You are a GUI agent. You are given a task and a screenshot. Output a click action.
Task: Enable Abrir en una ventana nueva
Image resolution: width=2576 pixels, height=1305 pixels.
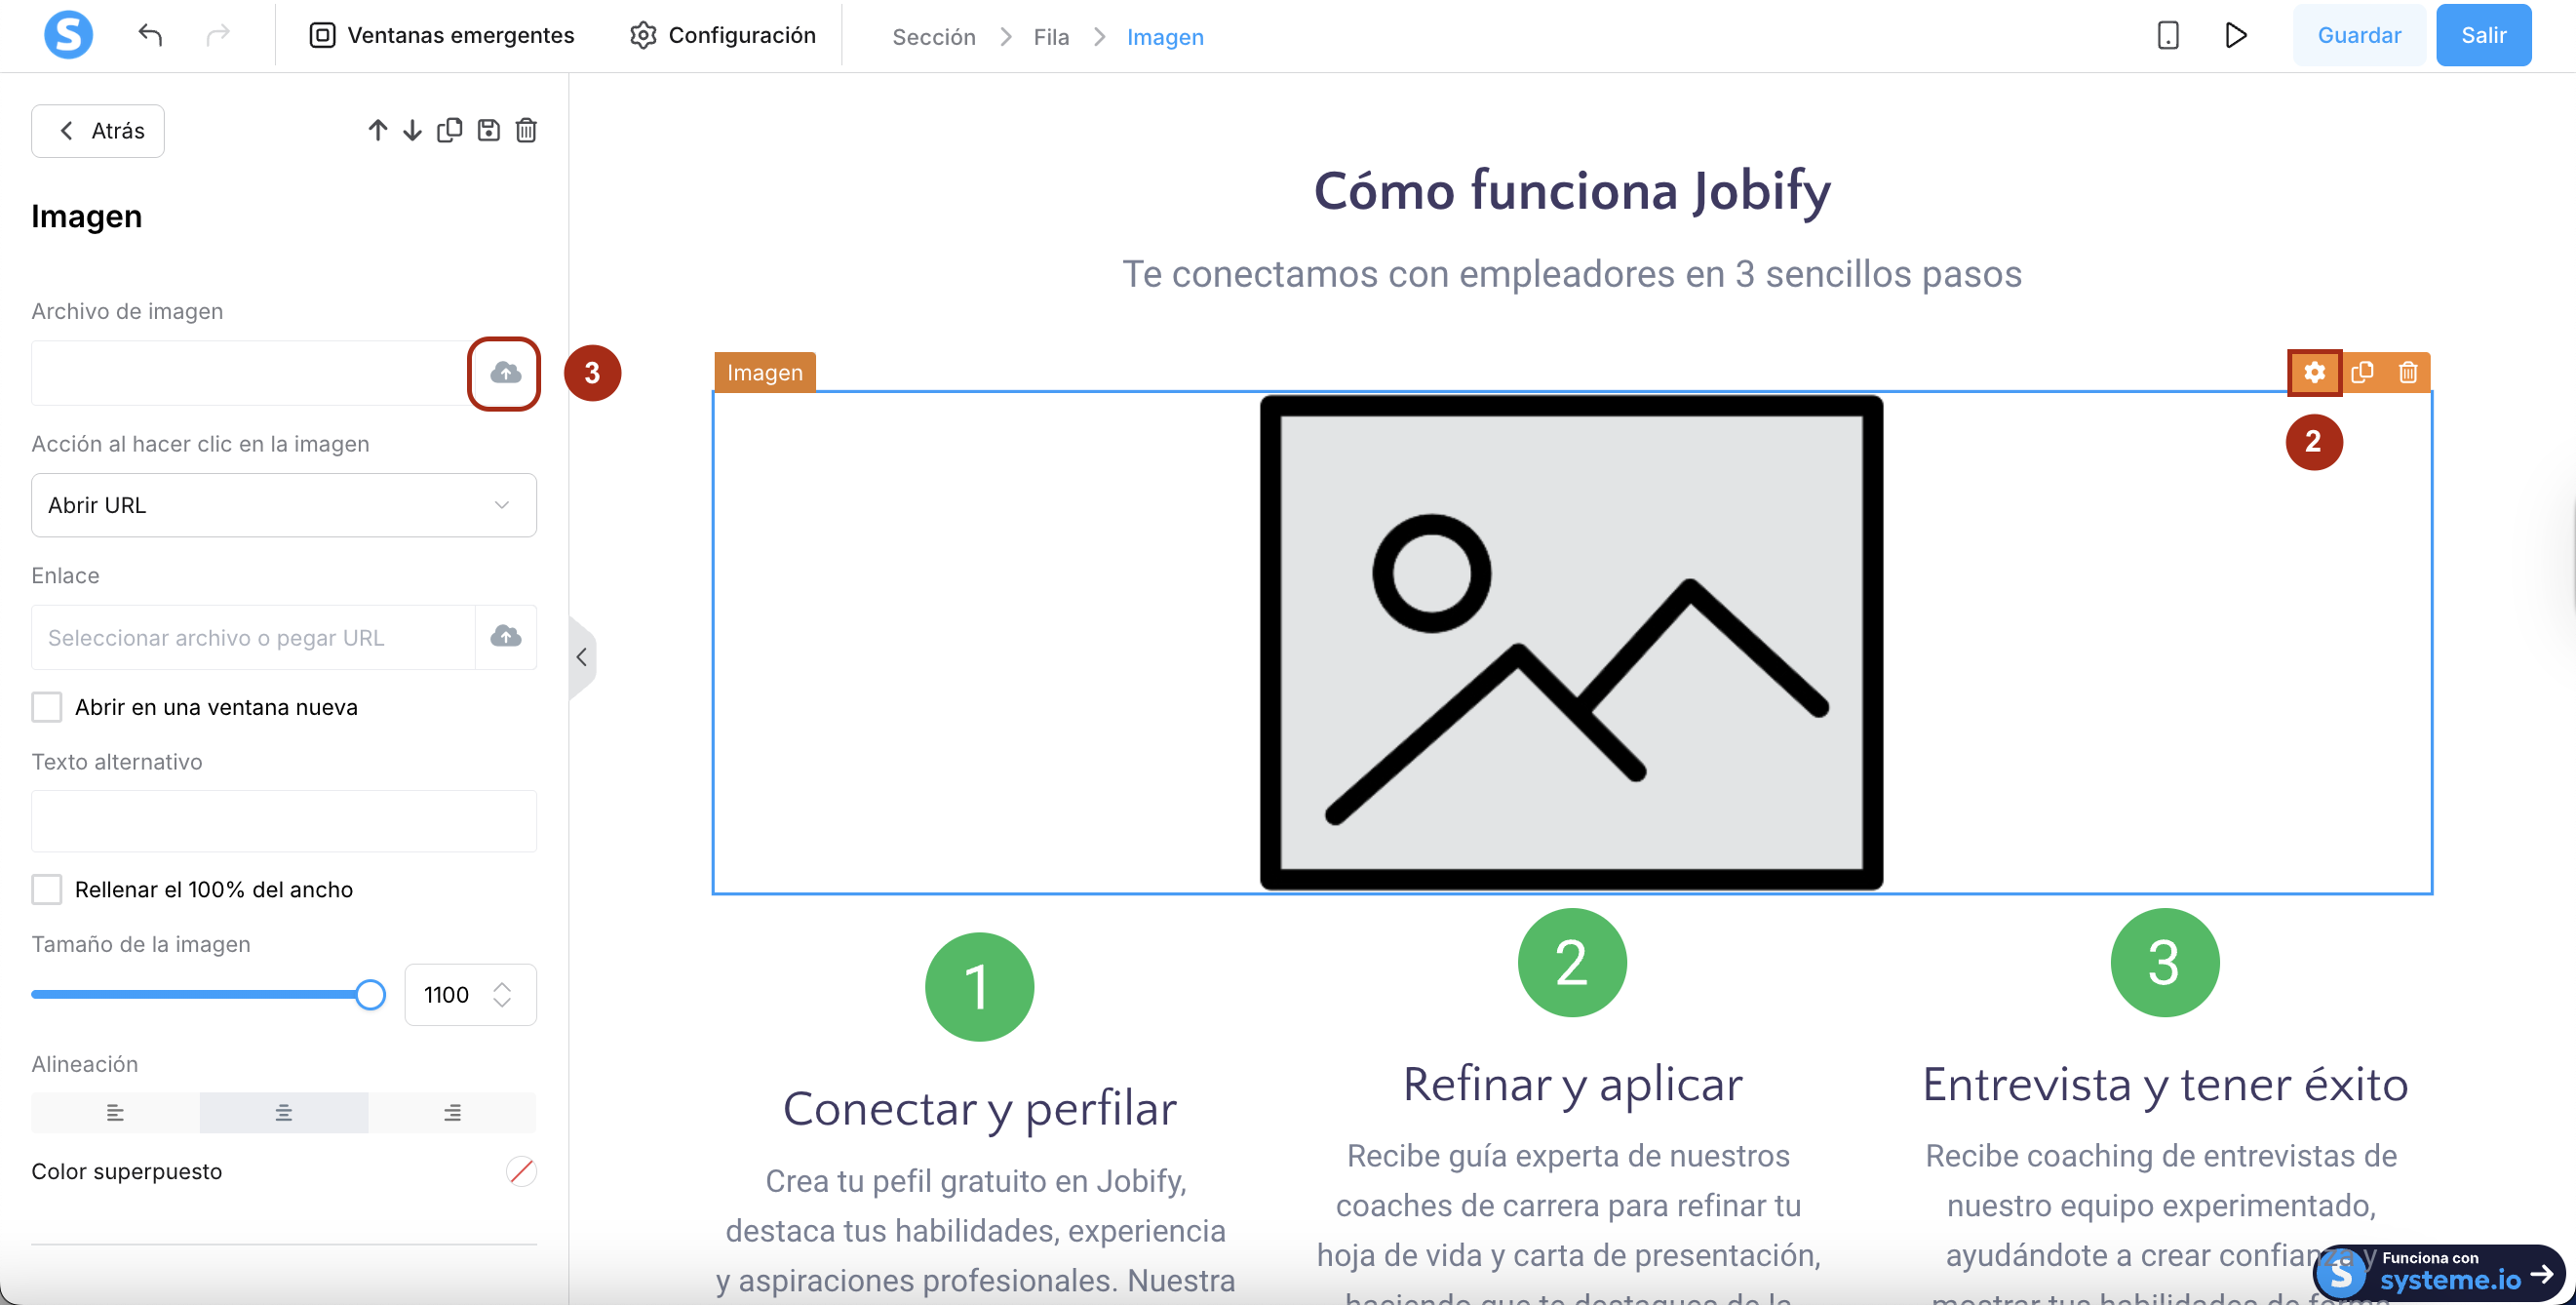point(47,707)
